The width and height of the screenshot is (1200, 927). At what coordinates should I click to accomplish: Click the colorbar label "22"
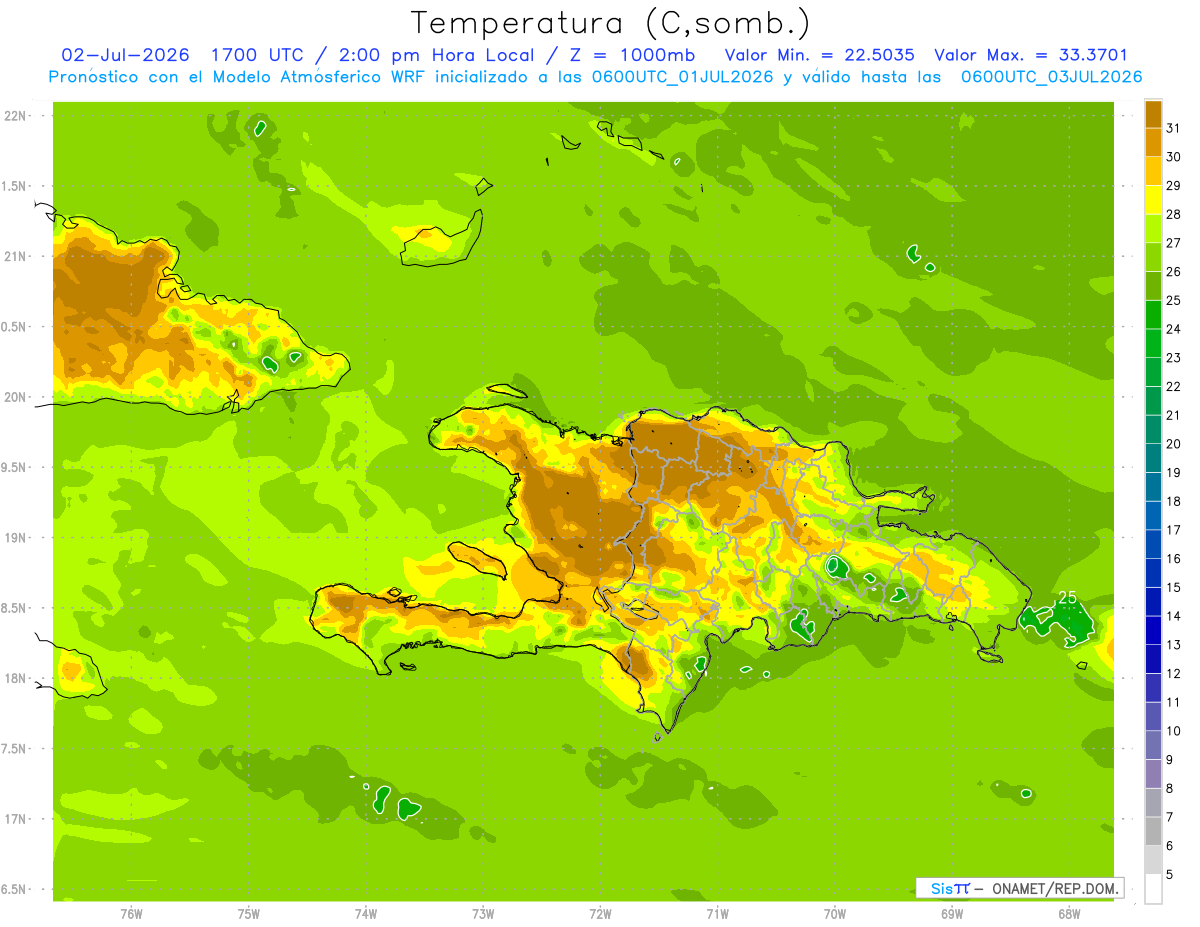click(1173, 387)
